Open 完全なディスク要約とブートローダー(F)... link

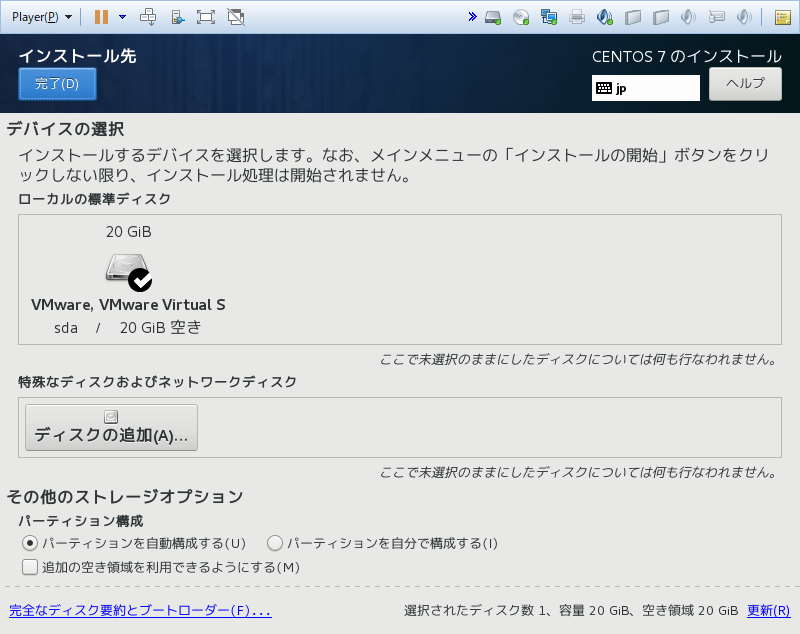(140, 611)
